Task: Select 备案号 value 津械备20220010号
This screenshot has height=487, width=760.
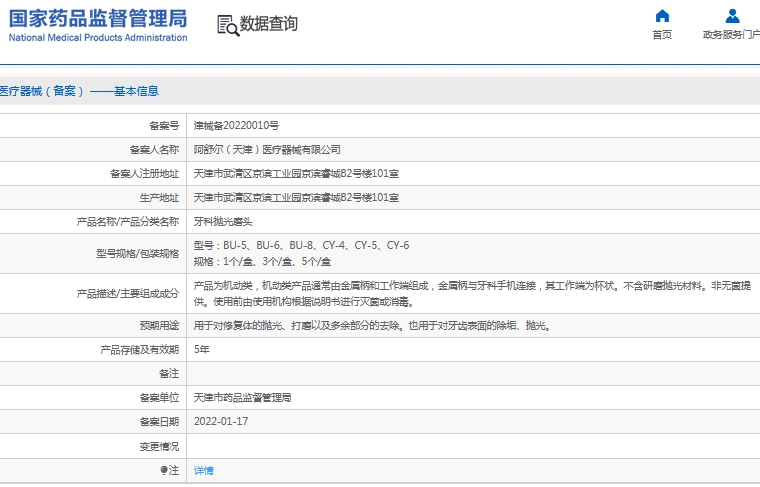Action: tap(237, 126)
